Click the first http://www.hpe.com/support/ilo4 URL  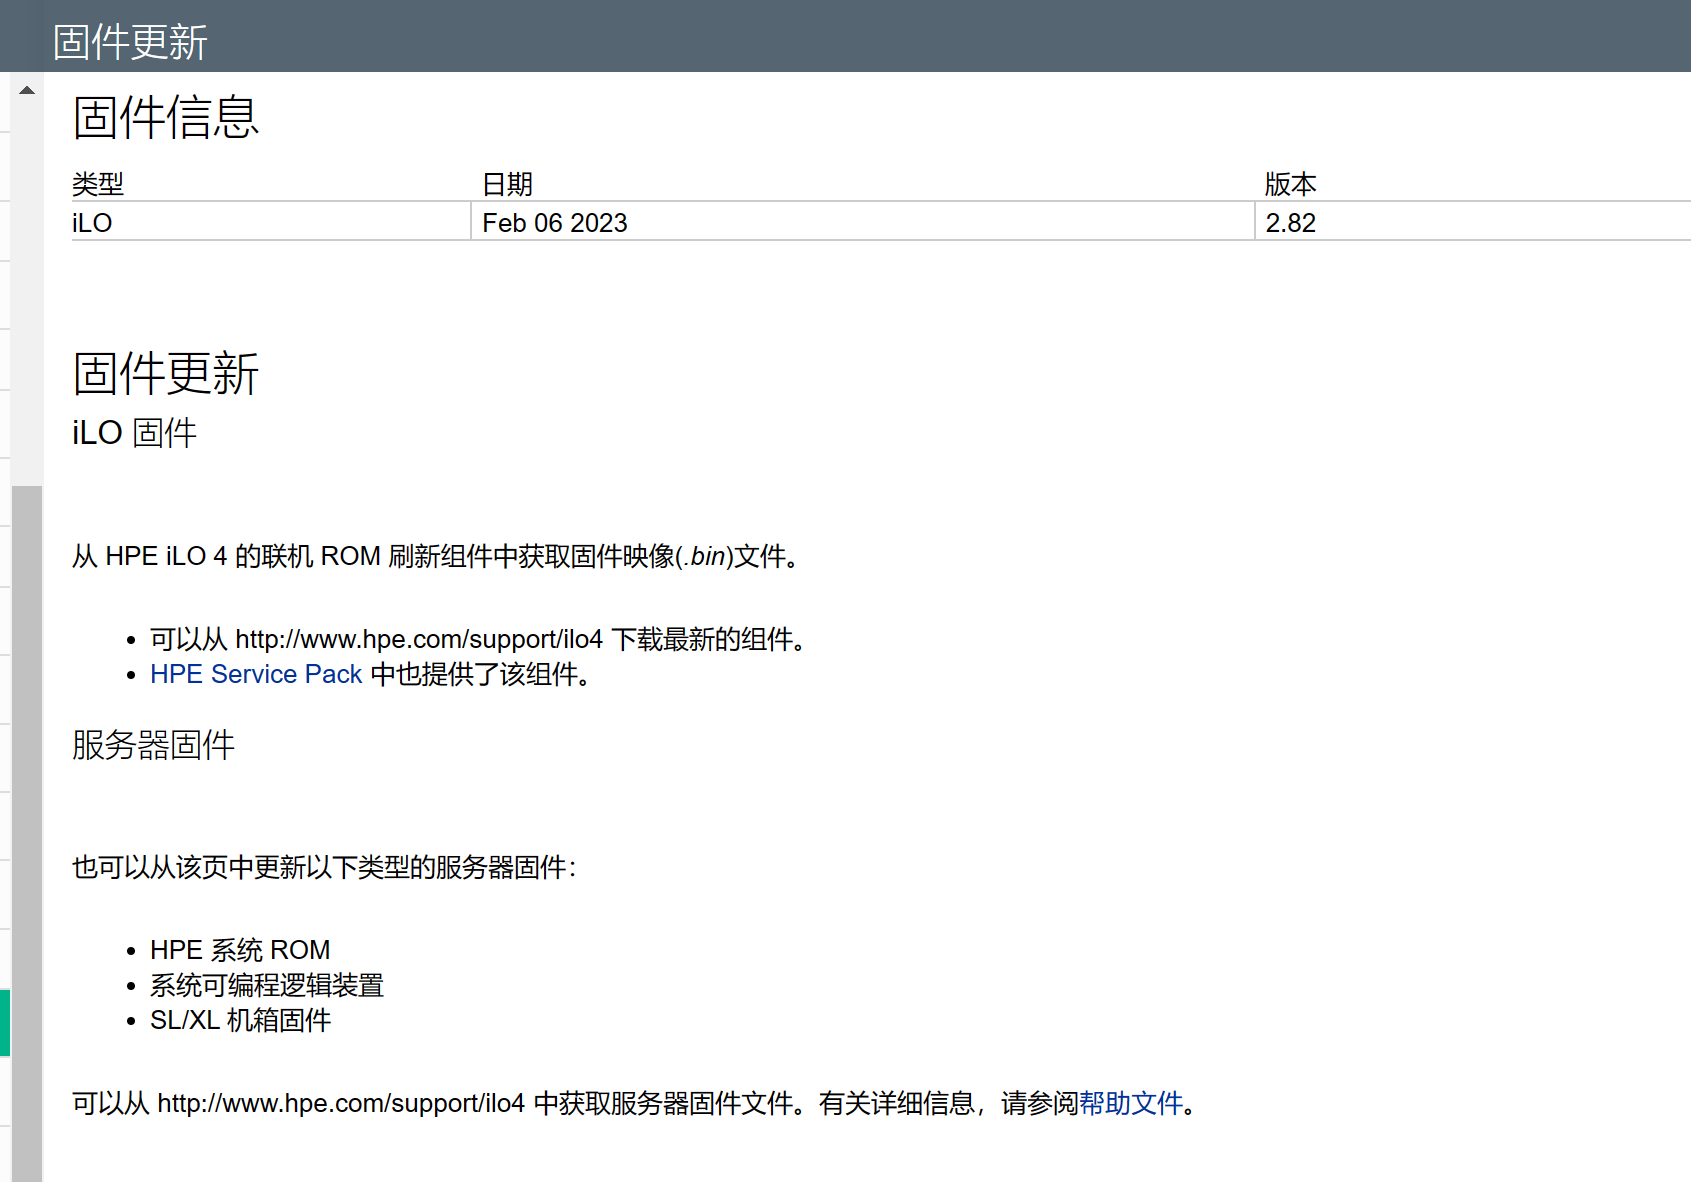[418, 638]
